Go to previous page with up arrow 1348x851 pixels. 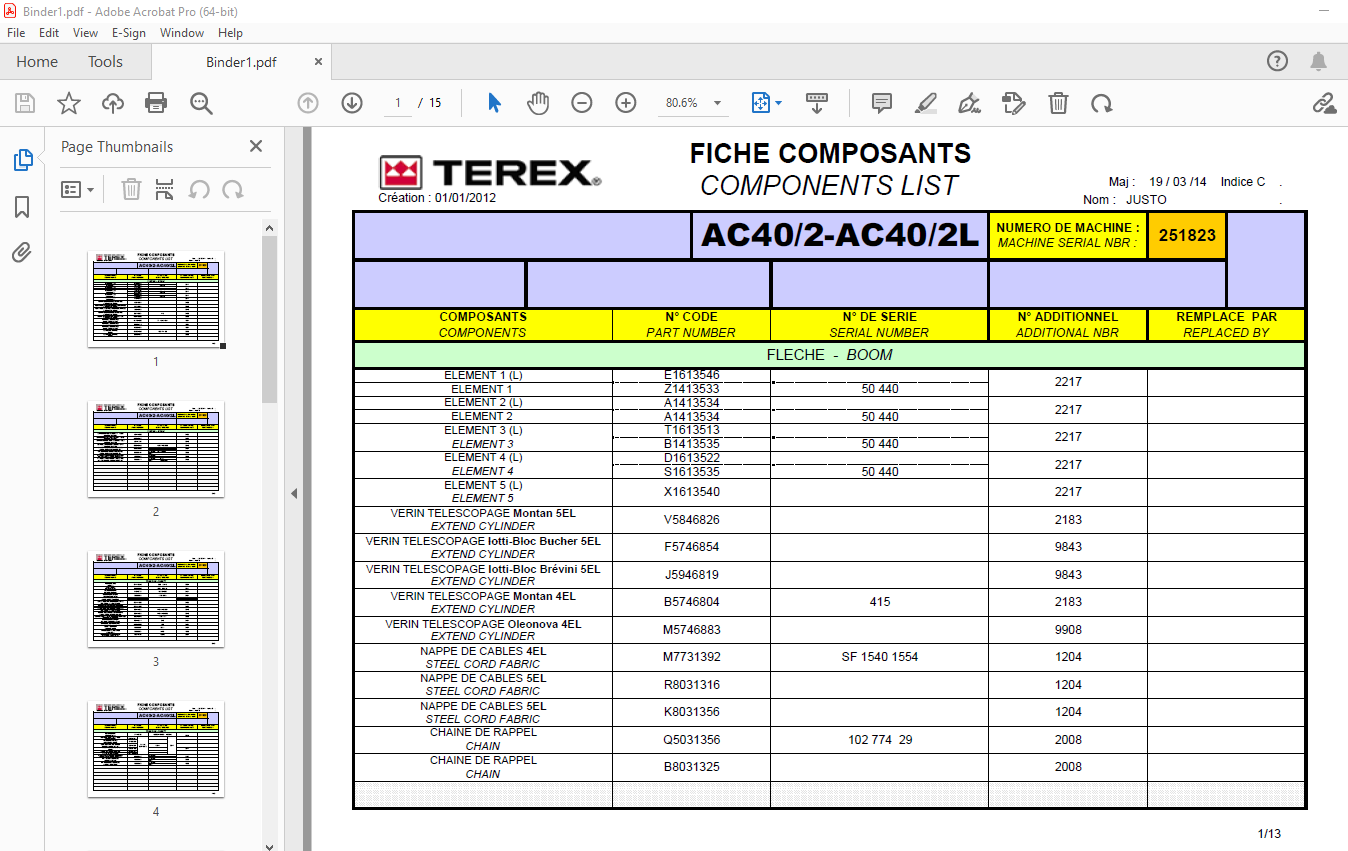pyautogui.click(x=308, y=103)
